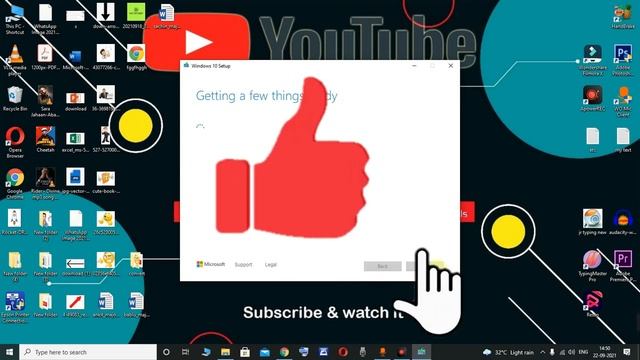Select the jr typing new icon
This screenshot has height=360, width=640.
tap(593, 222)
